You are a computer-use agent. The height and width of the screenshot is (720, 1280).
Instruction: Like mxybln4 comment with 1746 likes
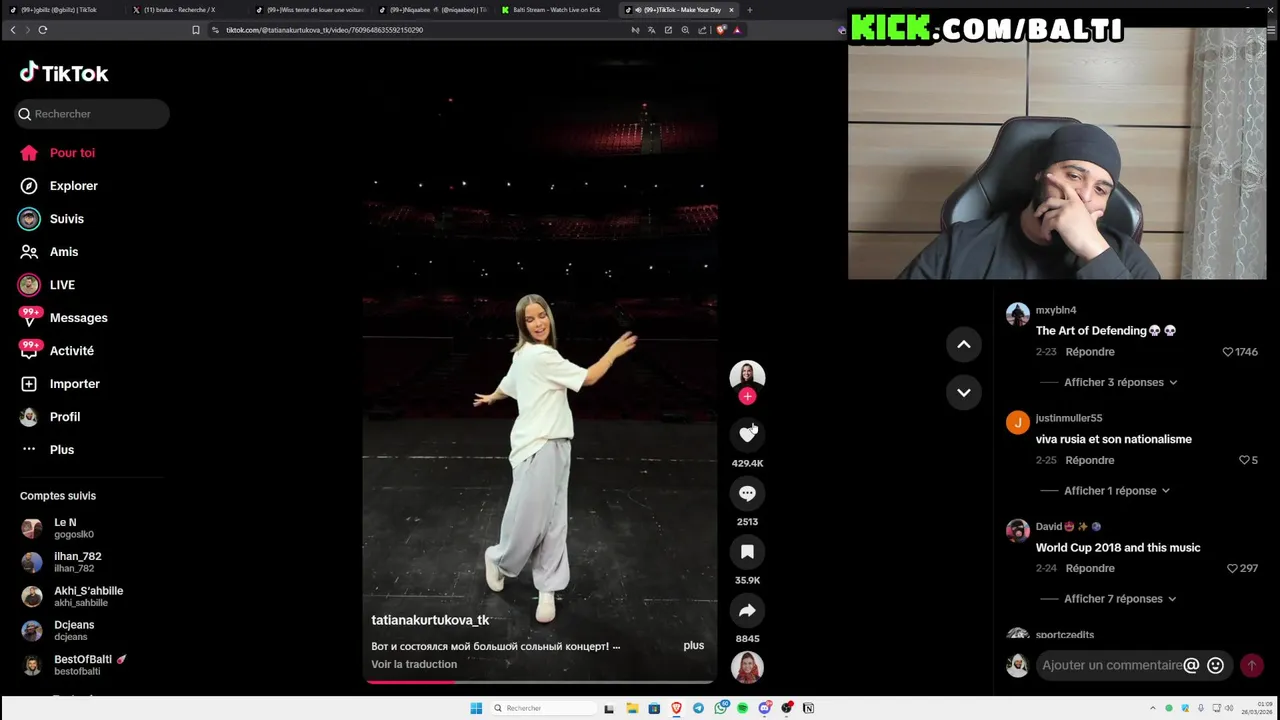(x=1228, y=352)
